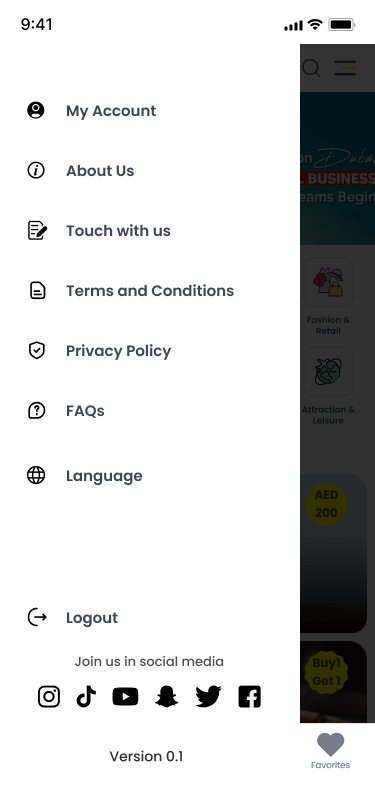The image size is (375, 812).
Task: Select the Attraction & Leisure category
Action: tap(328, 386)
